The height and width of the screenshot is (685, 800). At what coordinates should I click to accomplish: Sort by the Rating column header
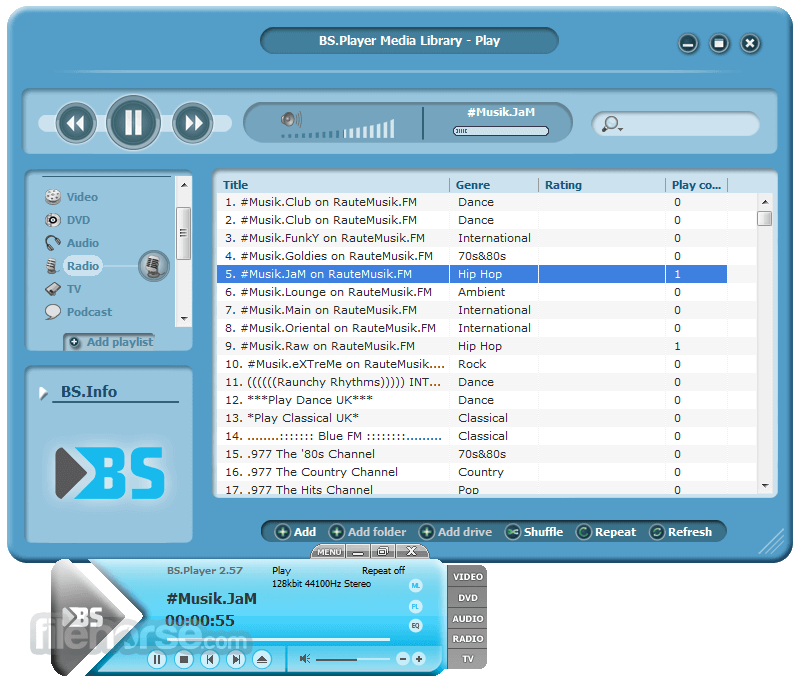pos(563,185)
